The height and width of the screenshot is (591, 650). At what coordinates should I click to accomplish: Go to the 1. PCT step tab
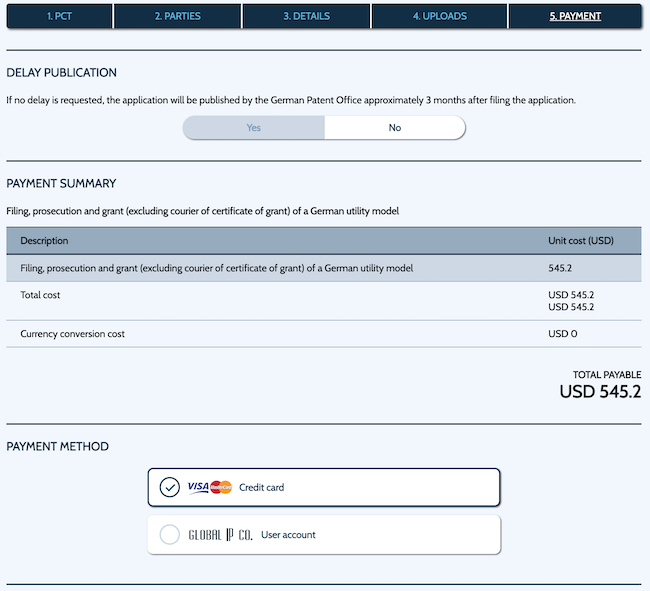59,16
